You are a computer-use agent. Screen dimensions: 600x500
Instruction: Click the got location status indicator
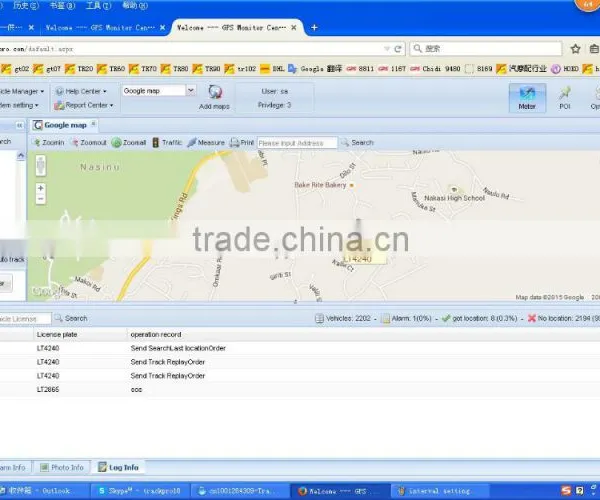(479, 318)
